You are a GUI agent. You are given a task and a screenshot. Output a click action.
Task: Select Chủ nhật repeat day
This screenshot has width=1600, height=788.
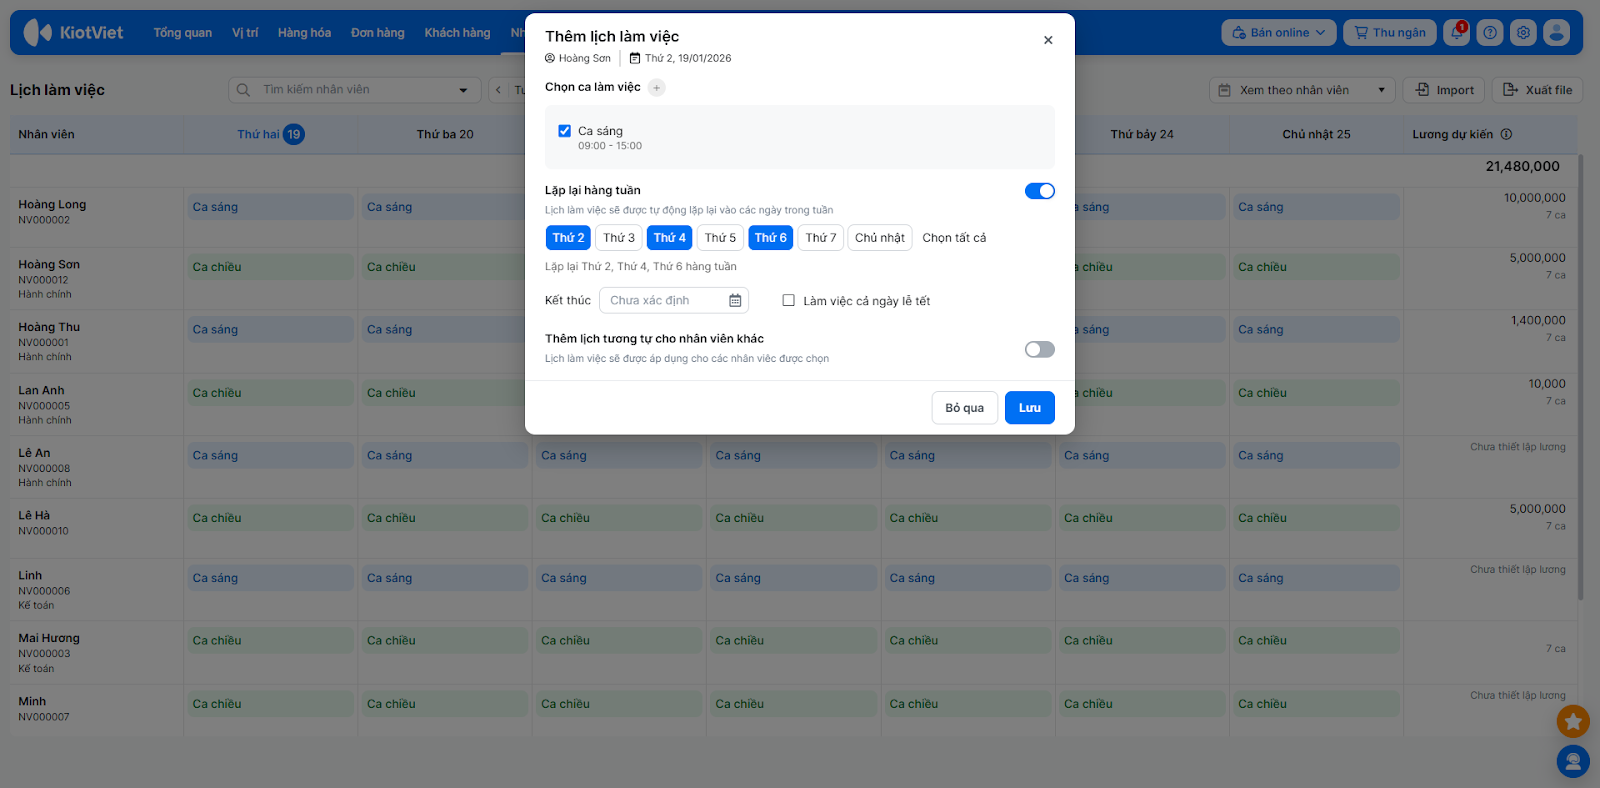coord(880,238)
